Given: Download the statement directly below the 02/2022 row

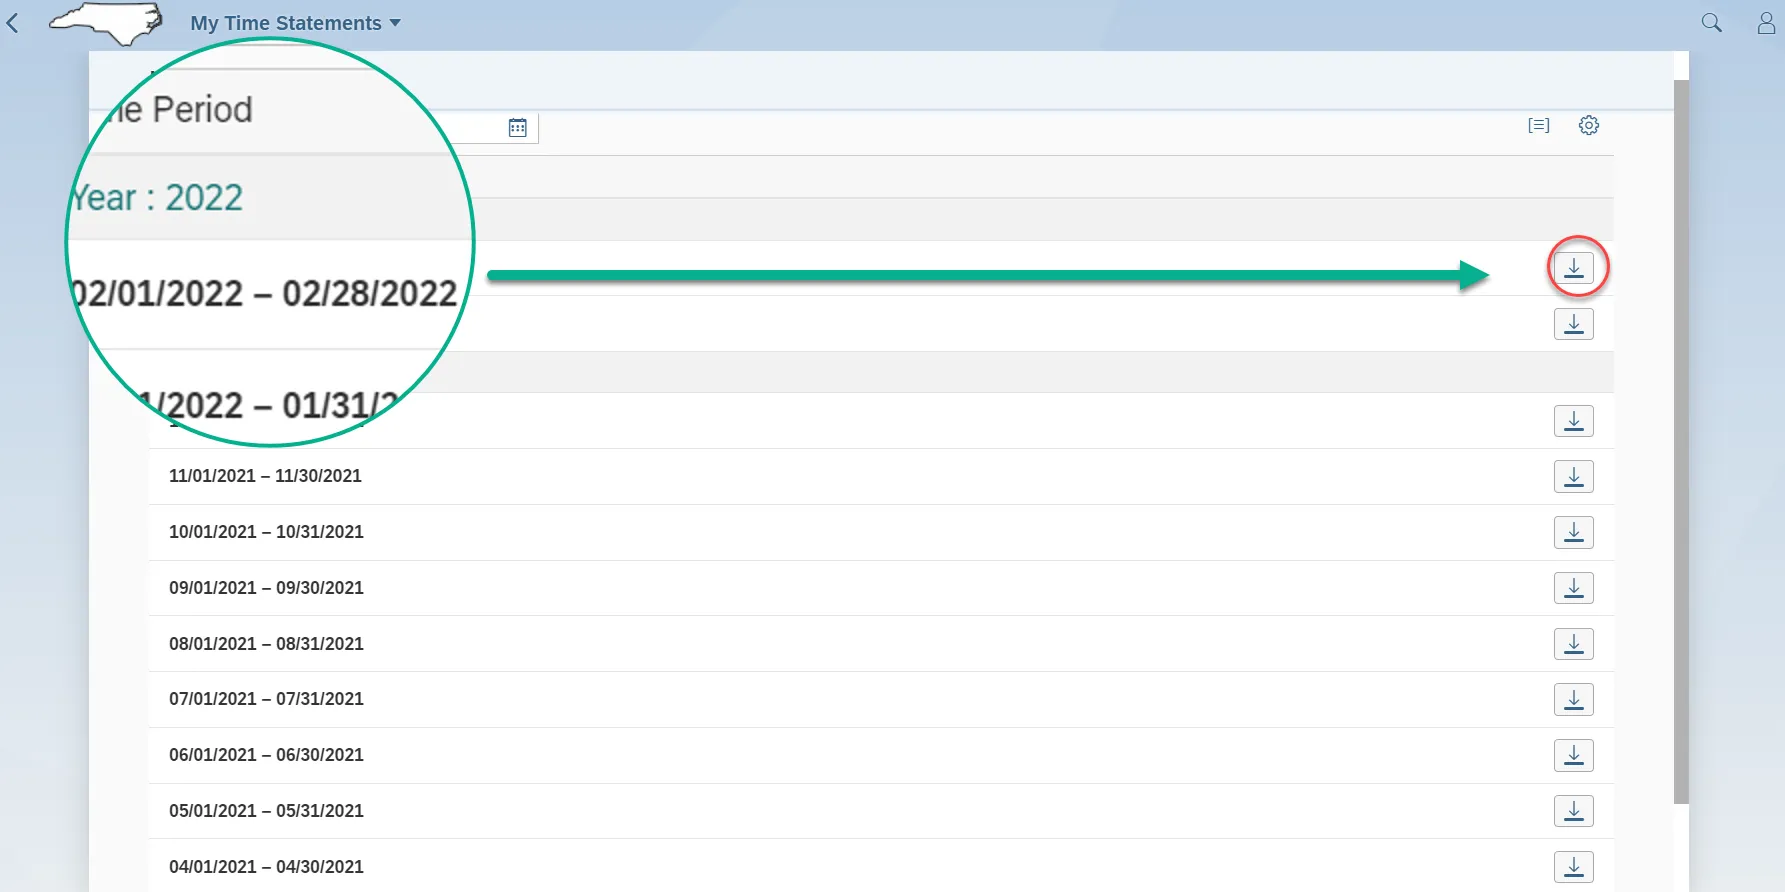Looking at the screenshot, I should click(x=1574, y=324).
